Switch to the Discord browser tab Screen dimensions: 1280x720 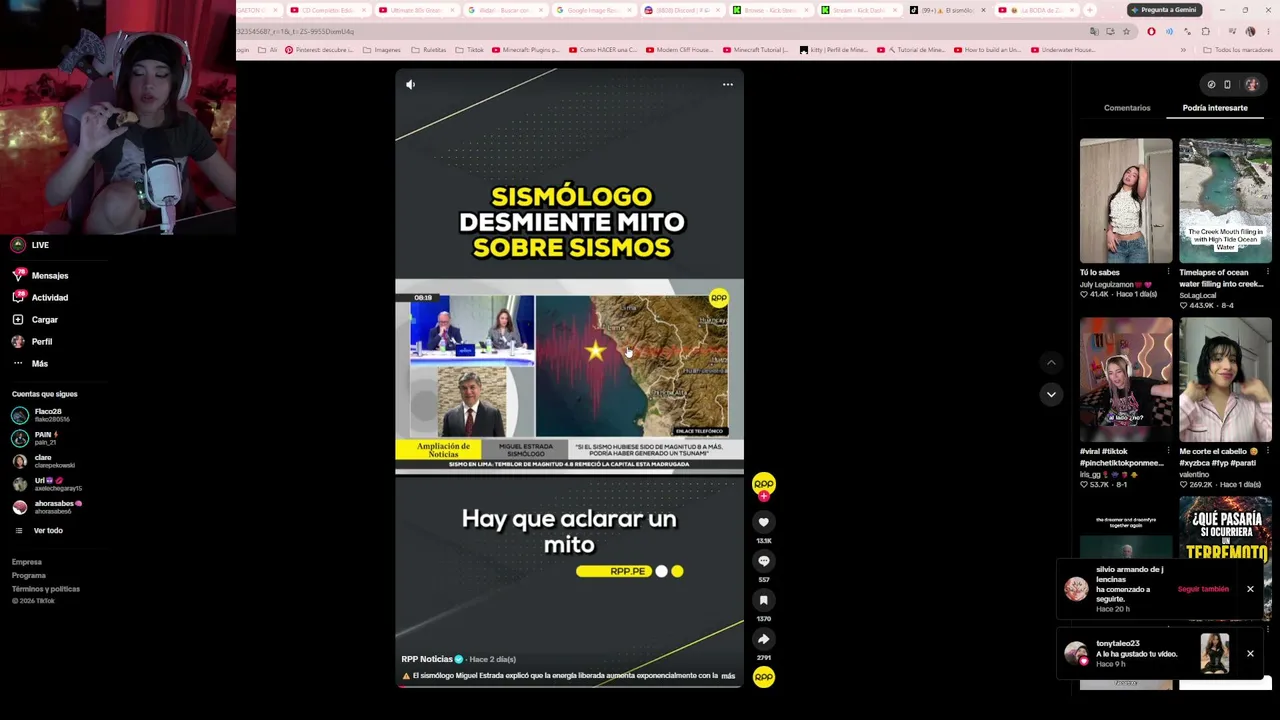tap(682, 10)
